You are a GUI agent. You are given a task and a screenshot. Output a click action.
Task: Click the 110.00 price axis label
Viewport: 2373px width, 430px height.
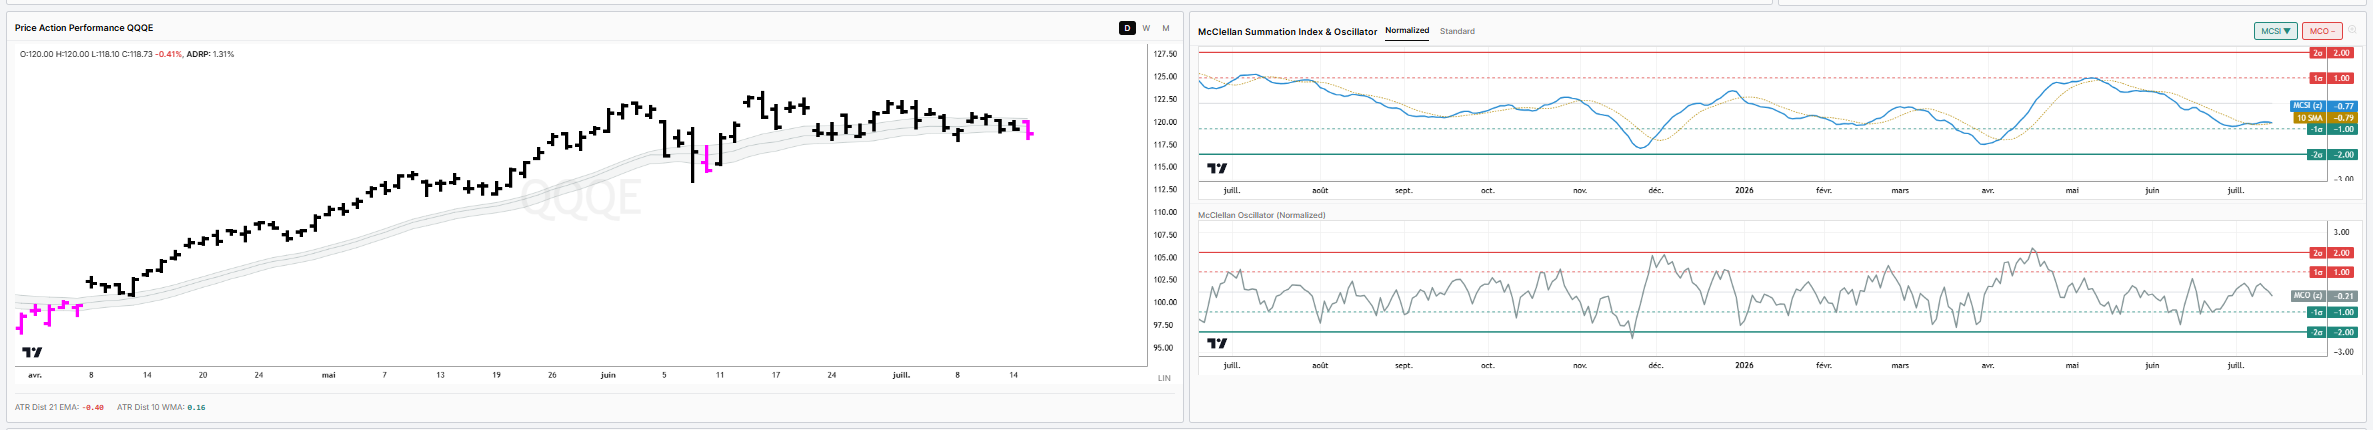click(x=1164, y=212)
